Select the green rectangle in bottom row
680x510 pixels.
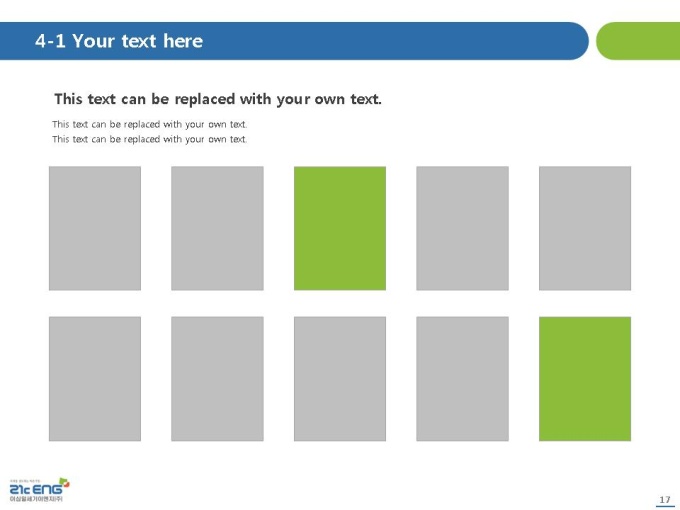click(x=585, y=379)
